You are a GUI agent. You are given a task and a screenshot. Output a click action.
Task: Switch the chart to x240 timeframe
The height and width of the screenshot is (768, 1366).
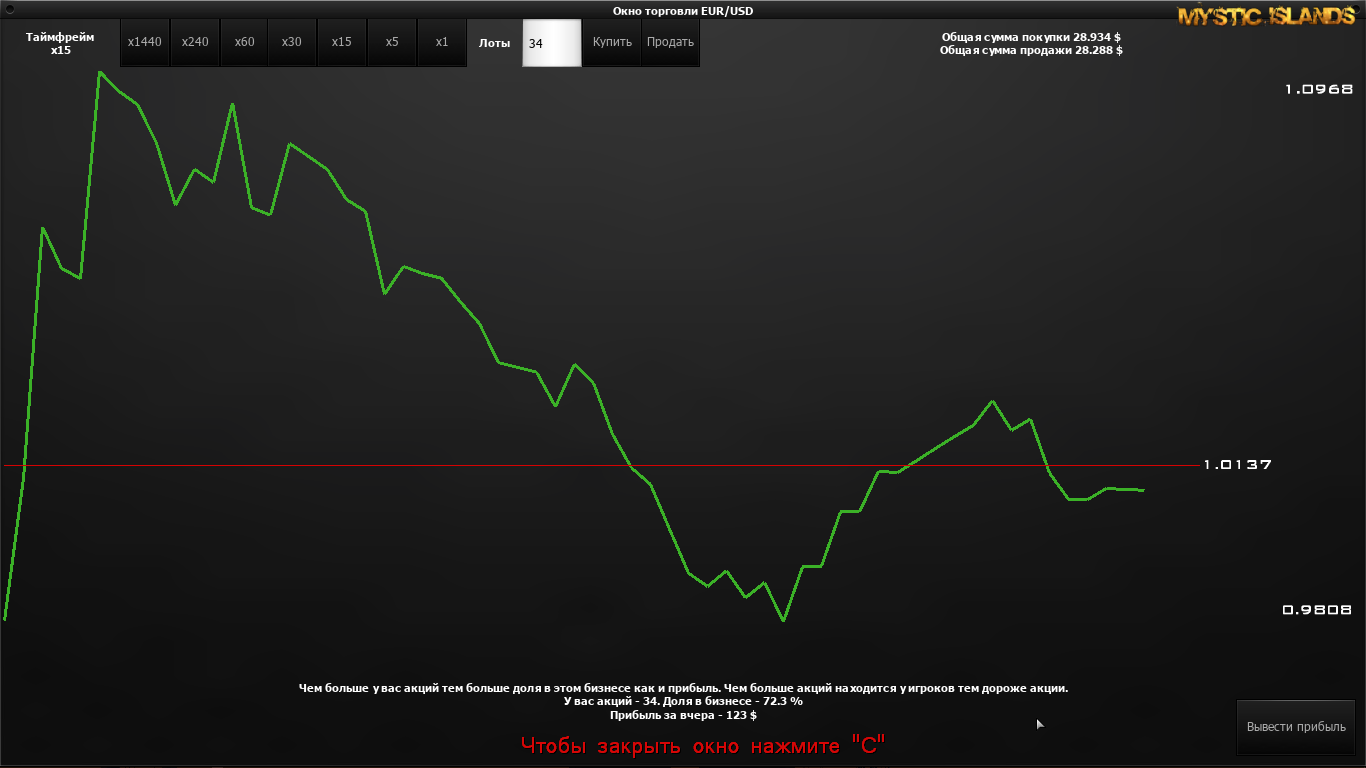pos(195,42)
